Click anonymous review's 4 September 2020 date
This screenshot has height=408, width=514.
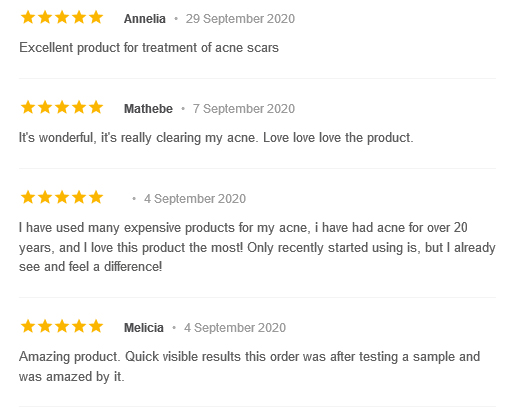[195, 199]
